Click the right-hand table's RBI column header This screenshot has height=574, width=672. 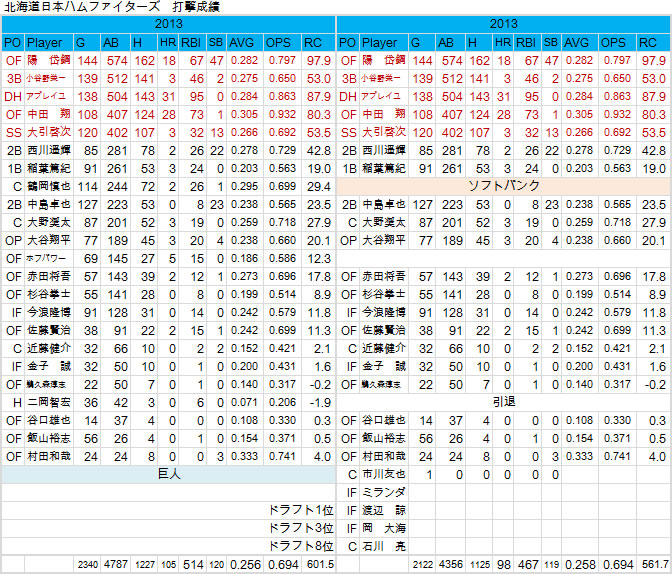coord(528,42)
